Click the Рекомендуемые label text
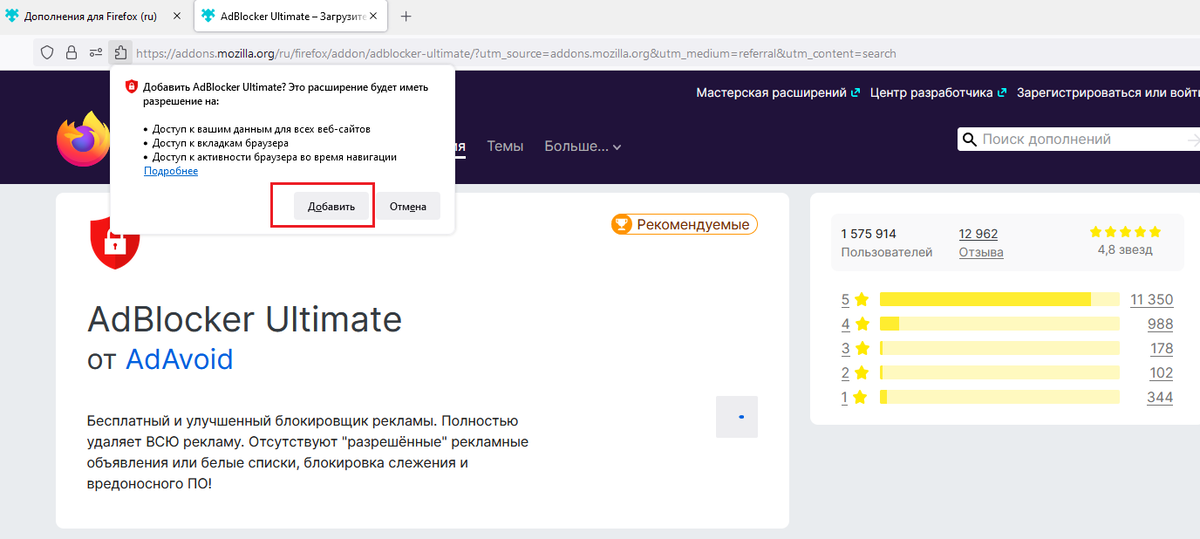Viewport: 1200px width, 539px height. [693, 225]
